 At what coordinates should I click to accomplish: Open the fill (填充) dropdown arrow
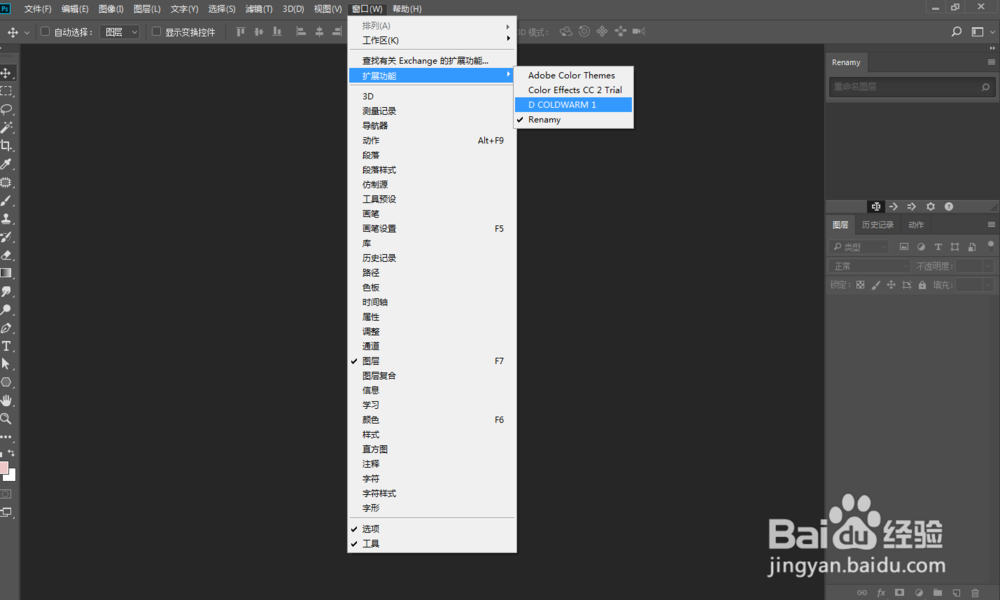989,285
